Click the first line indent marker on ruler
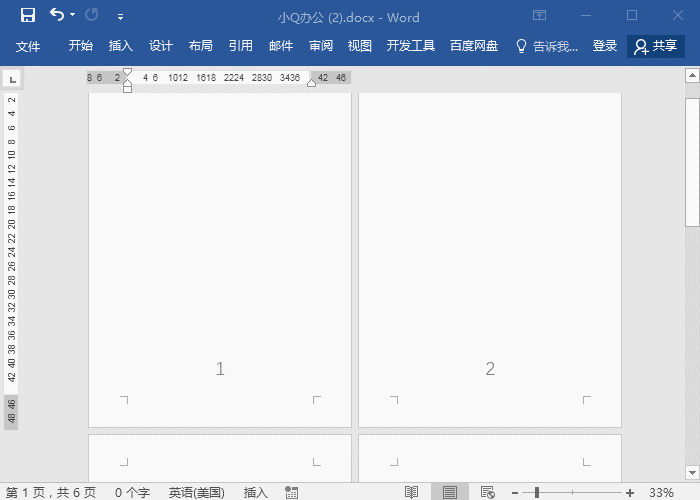The width and height of the screenshot is (700, 500). tap(127, 72)
